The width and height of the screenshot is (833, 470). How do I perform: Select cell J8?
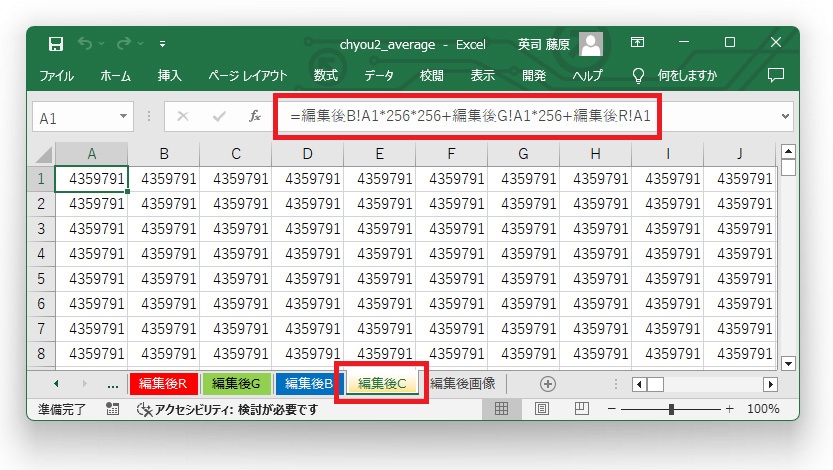point(740,354)
